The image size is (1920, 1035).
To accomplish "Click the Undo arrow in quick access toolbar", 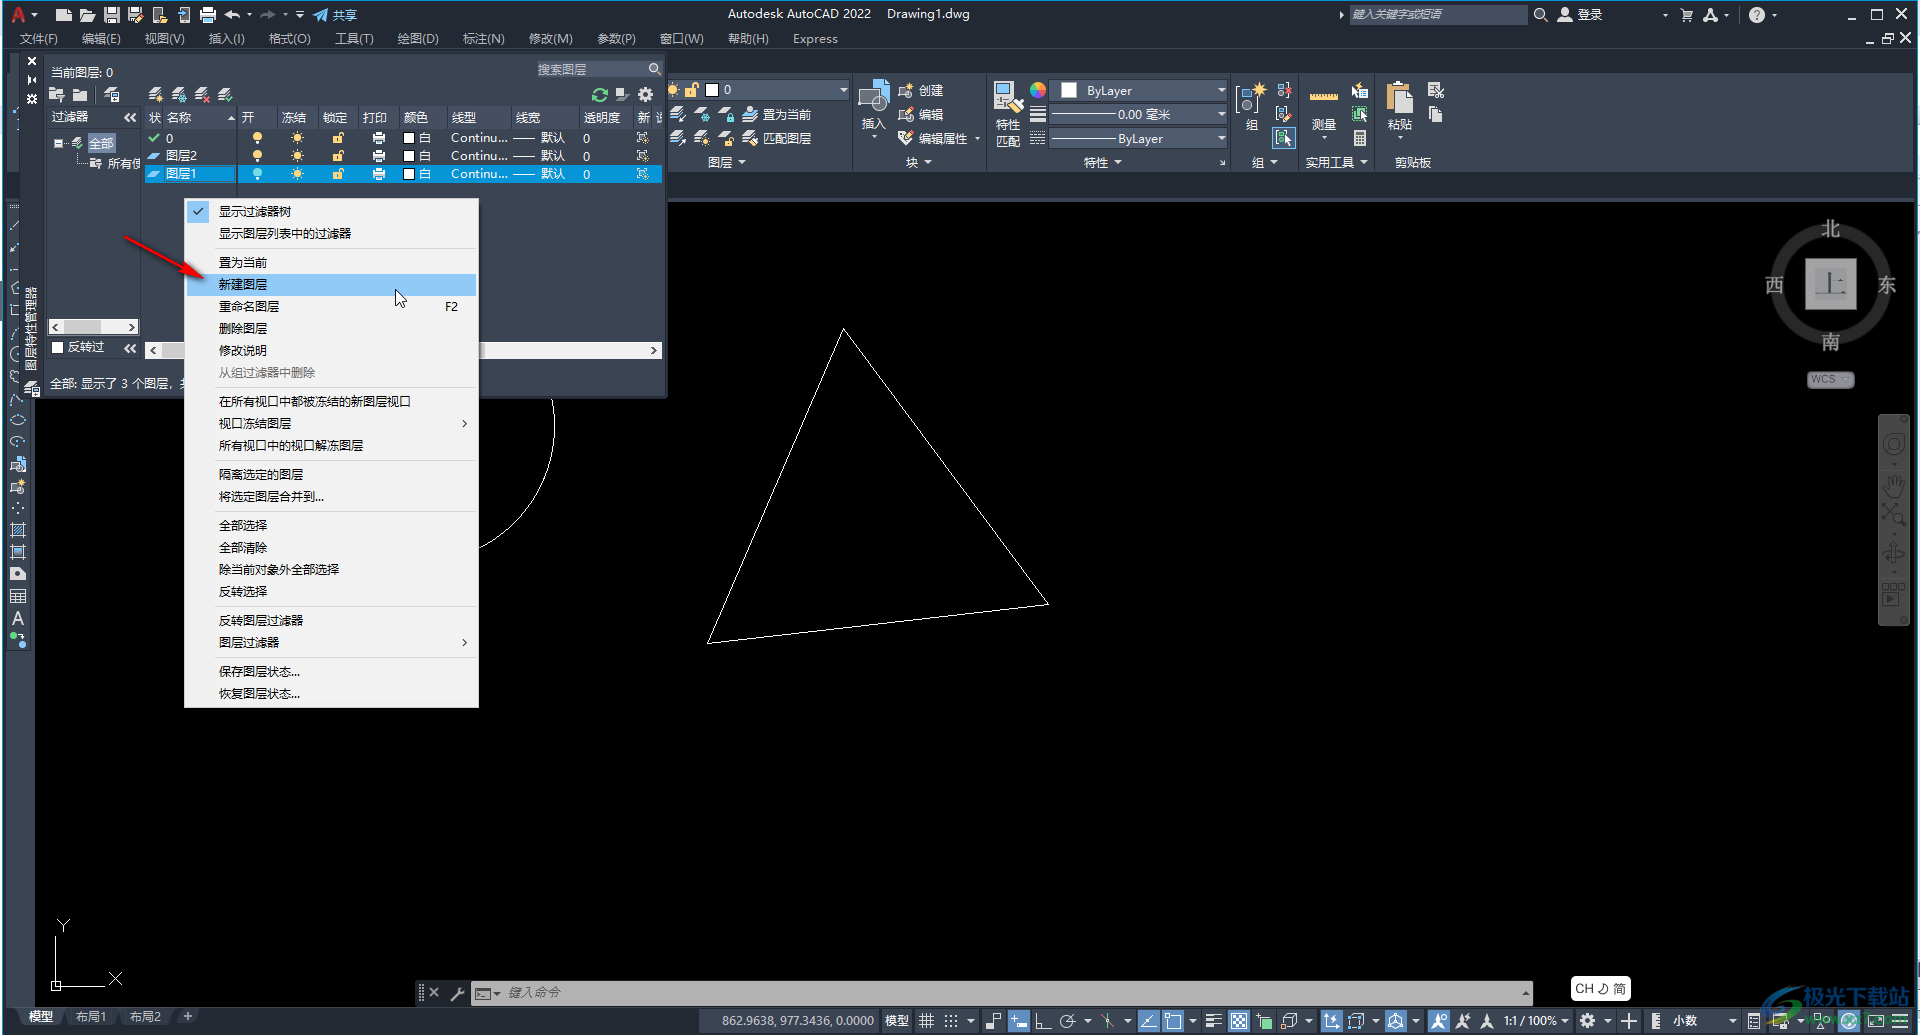I will coord(232,15).
